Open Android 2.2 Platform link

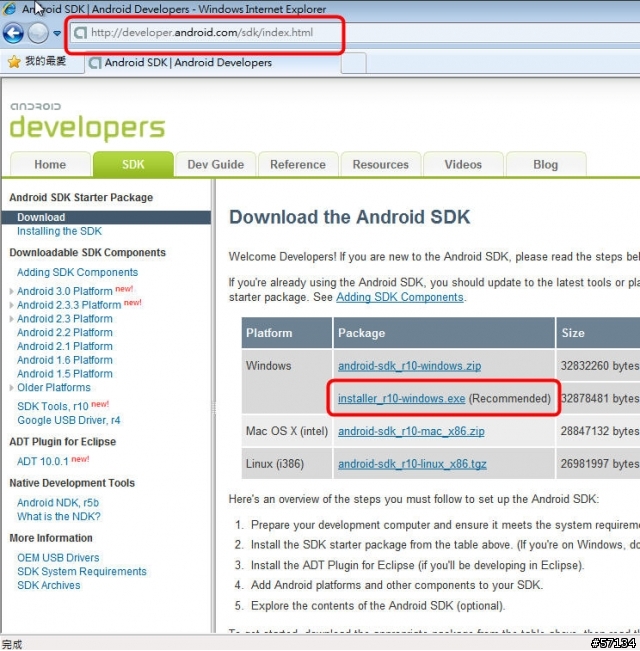[65, 333]
